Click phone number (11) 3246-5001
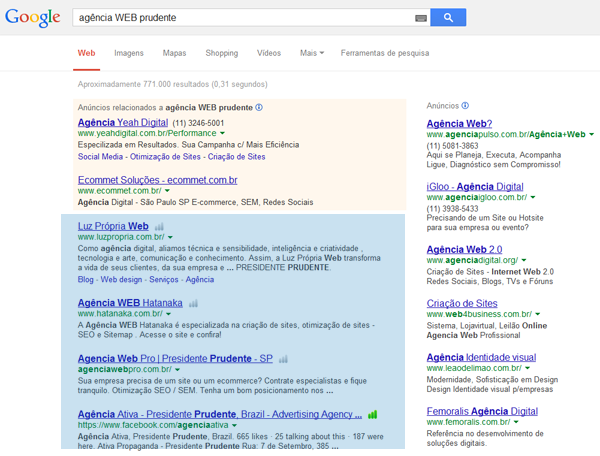Image resolution: width=600 pixels, height=456 pixels. point(198,123)
